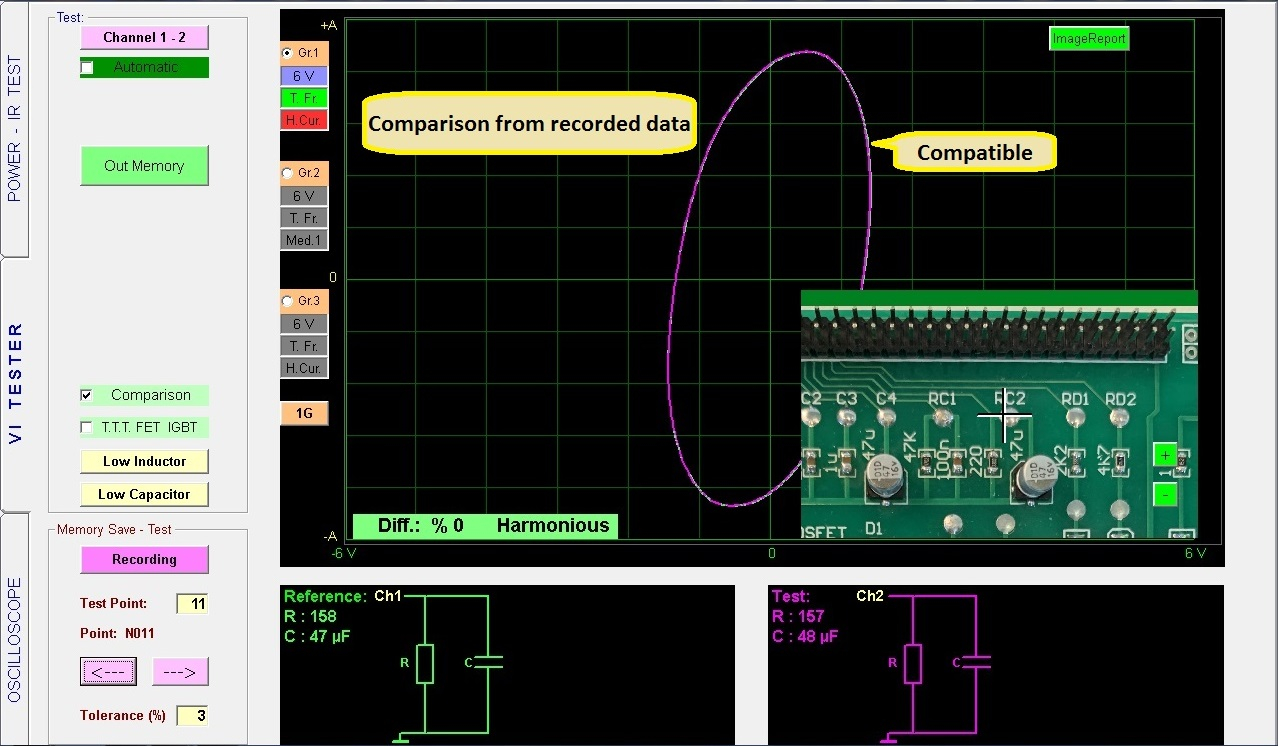
Task: Open the 6 V voltage setting for Gr.1
Action: (x=304, y=76)
